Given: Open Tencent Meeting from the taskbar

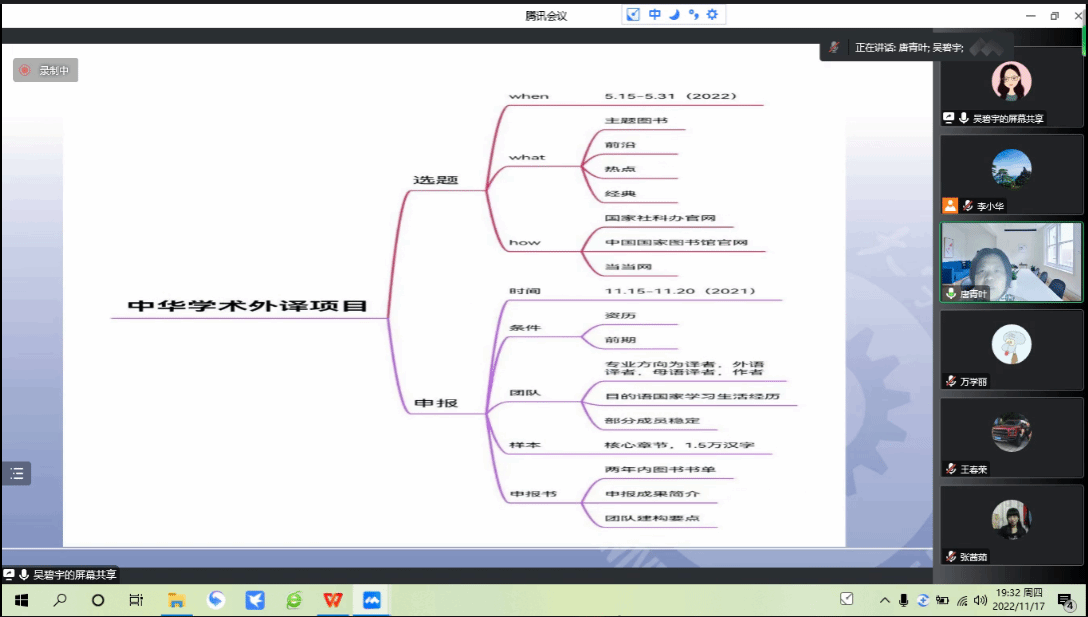Looking at the screenshot, I should pos(372,600).
